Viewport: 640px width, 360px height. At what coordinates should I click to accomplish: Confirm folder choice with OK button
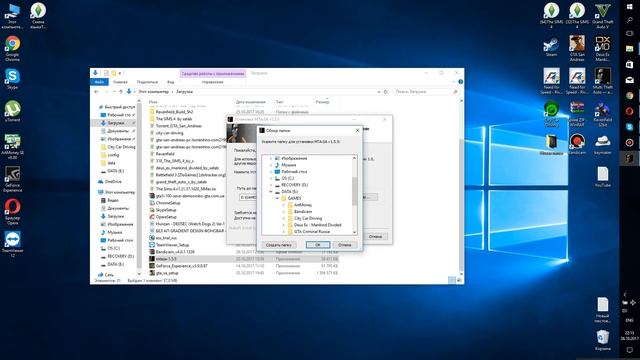point(318,245)
